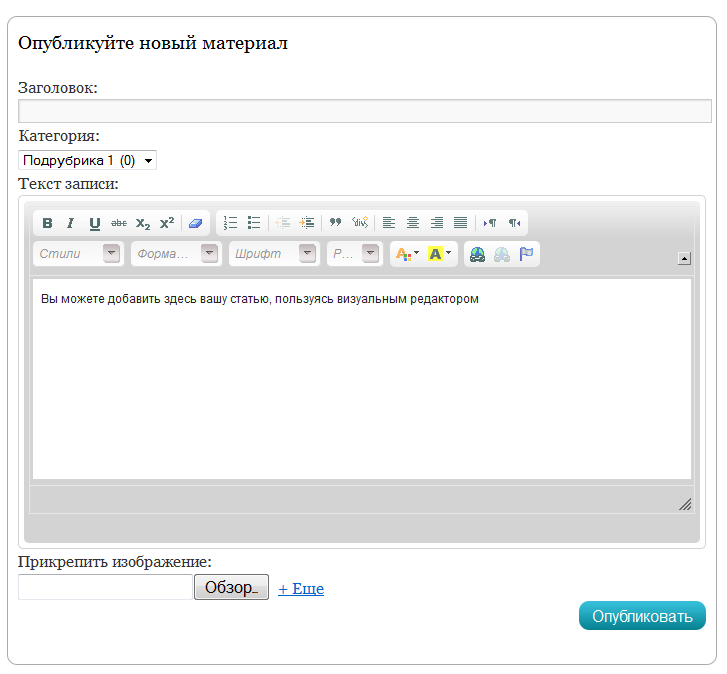Click the remove format eraser icon
Viewport: 727px width, 674px height.
[195, 223]
